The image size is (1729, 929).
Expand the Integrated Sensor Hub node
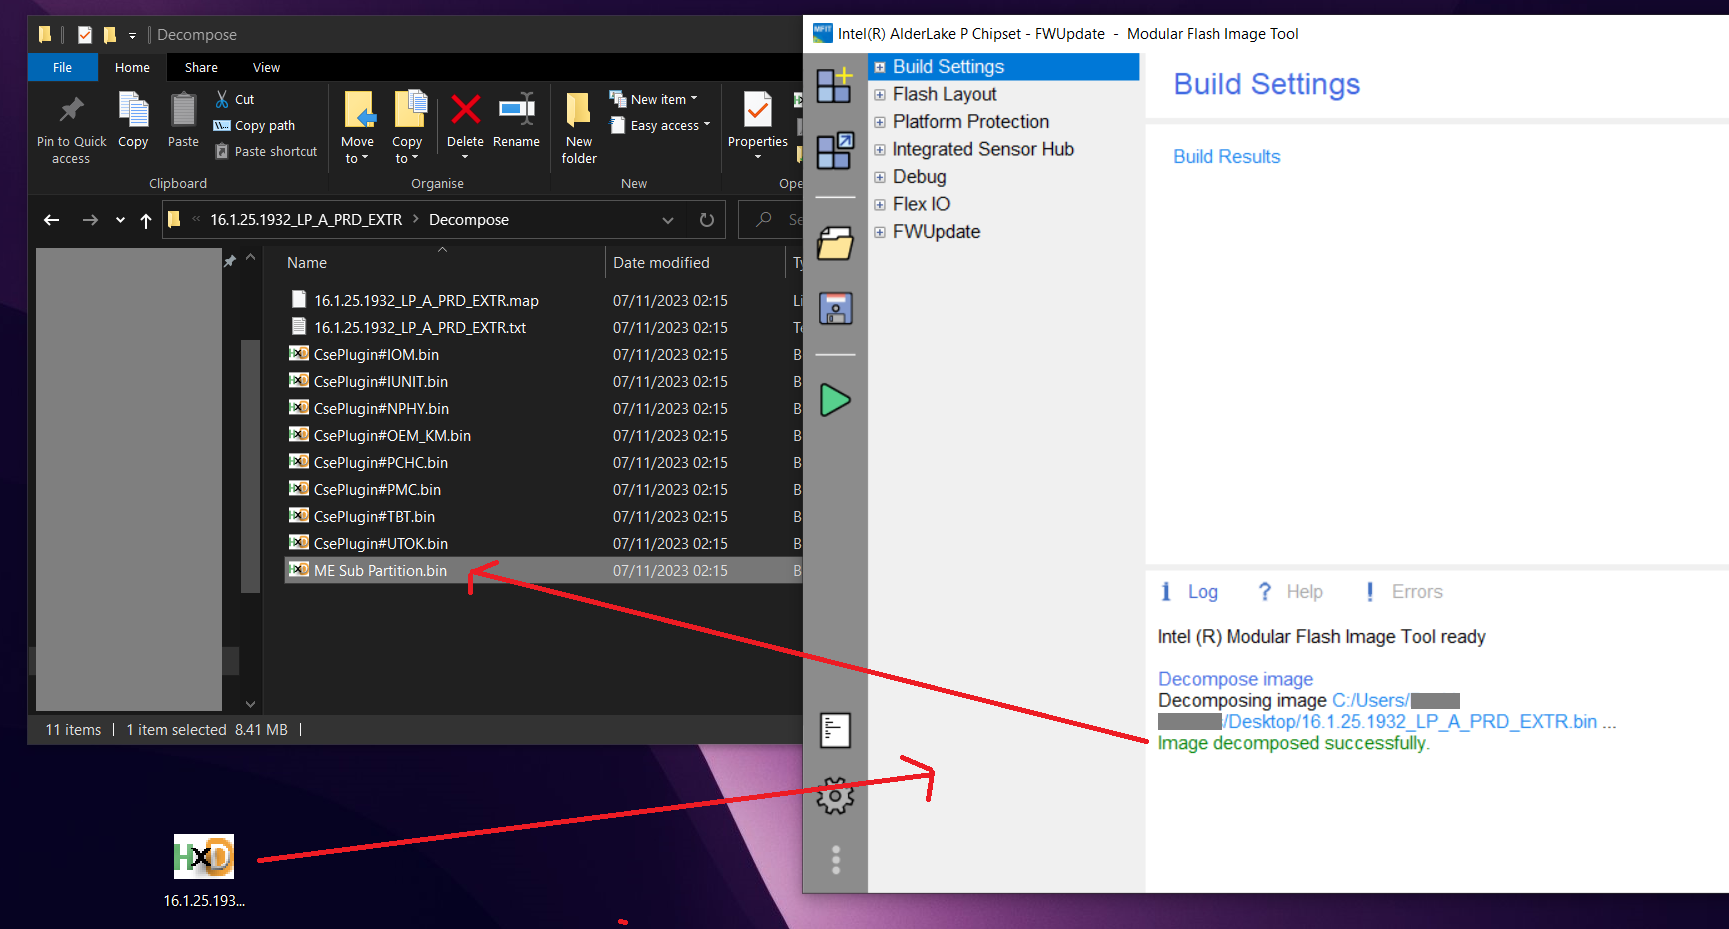[880, 150]
